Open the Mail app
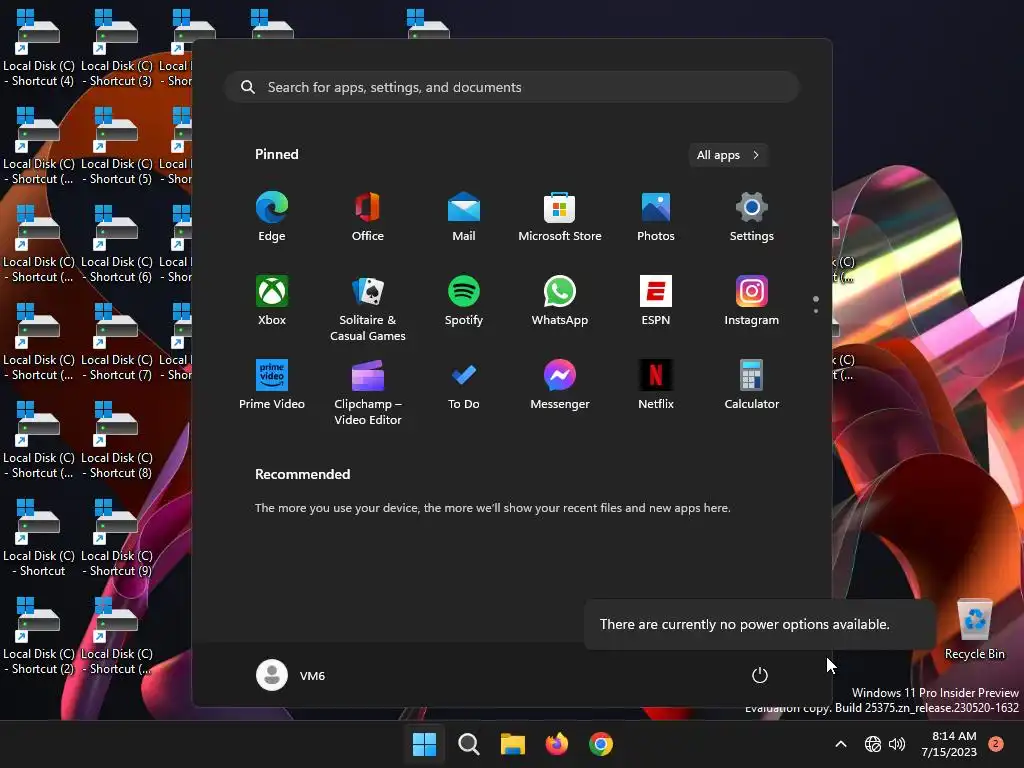This screenshot has height=768, width=1024. 464,217
